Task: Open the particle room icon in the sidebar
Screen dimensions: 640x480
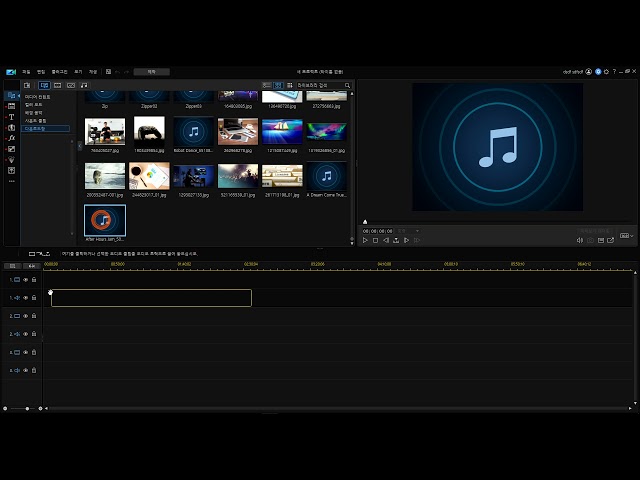Action: coord(11,160)
